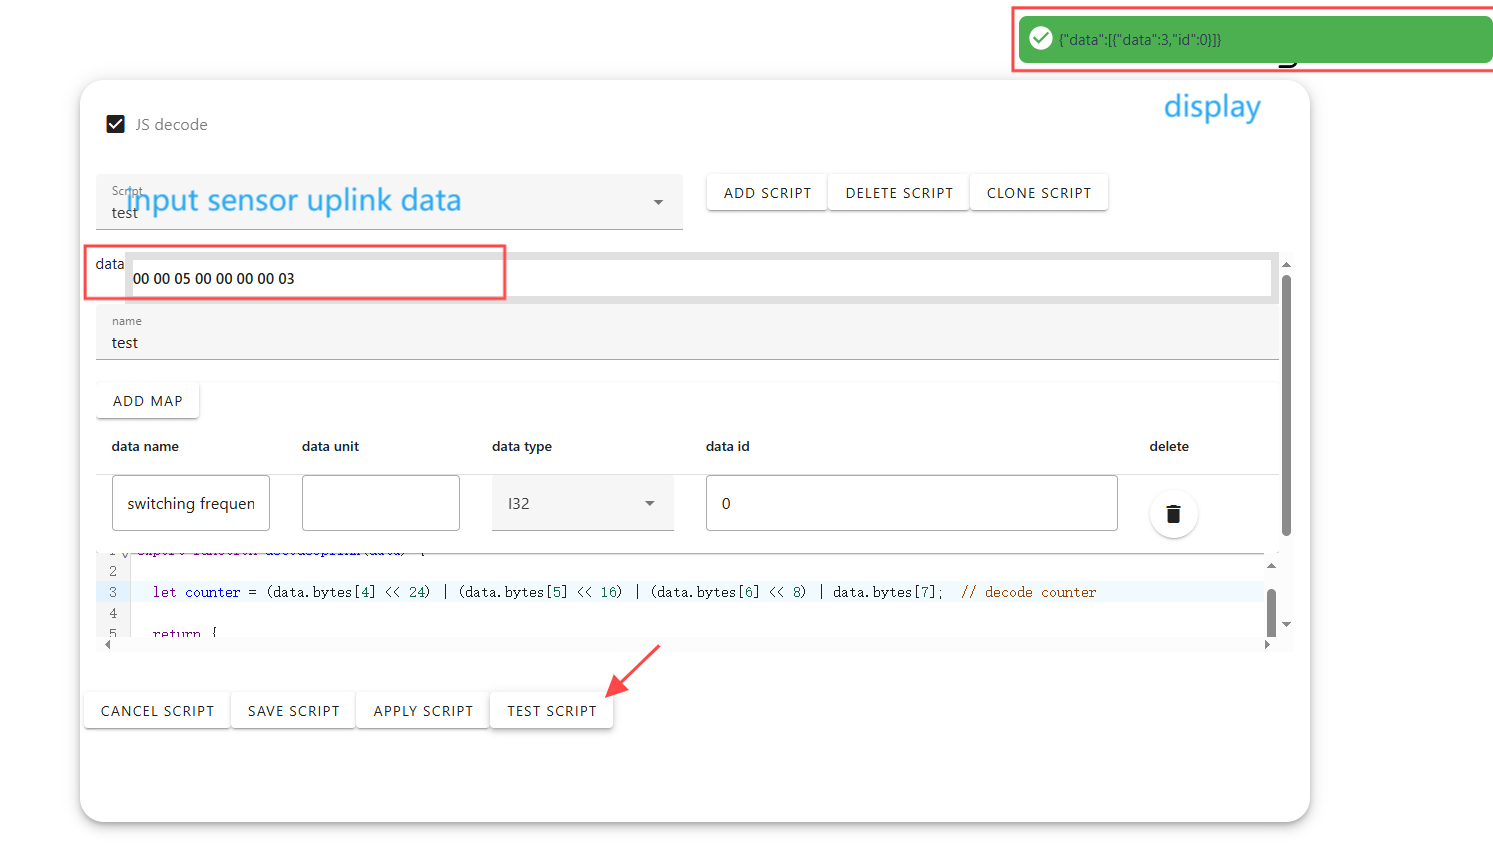1493x858 pixels.
Task: Click CLONE SCRIPT to duplicate the script
Action: click(1038, 193)
